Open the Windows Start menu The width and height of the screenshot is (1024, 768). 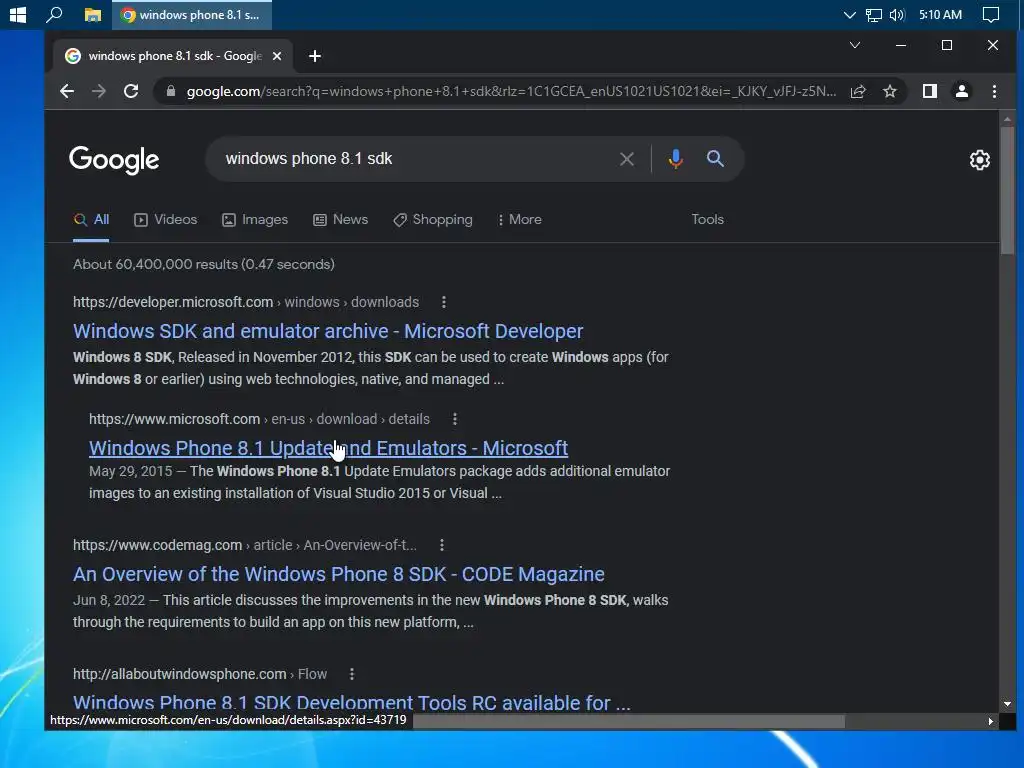tap(18, 14)
